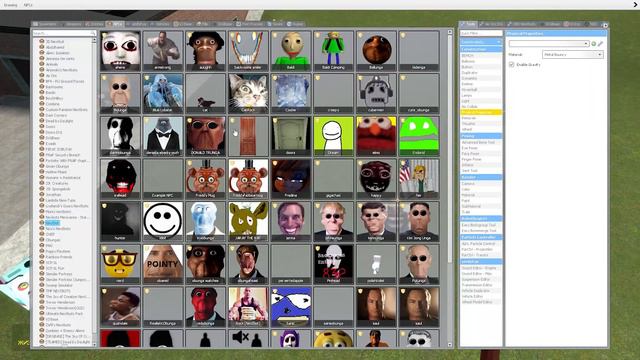Image resolution: width=640 pixels, height=360 pixels.
Task: Click the tool quick filter field
Action: (x=481, y=33)
